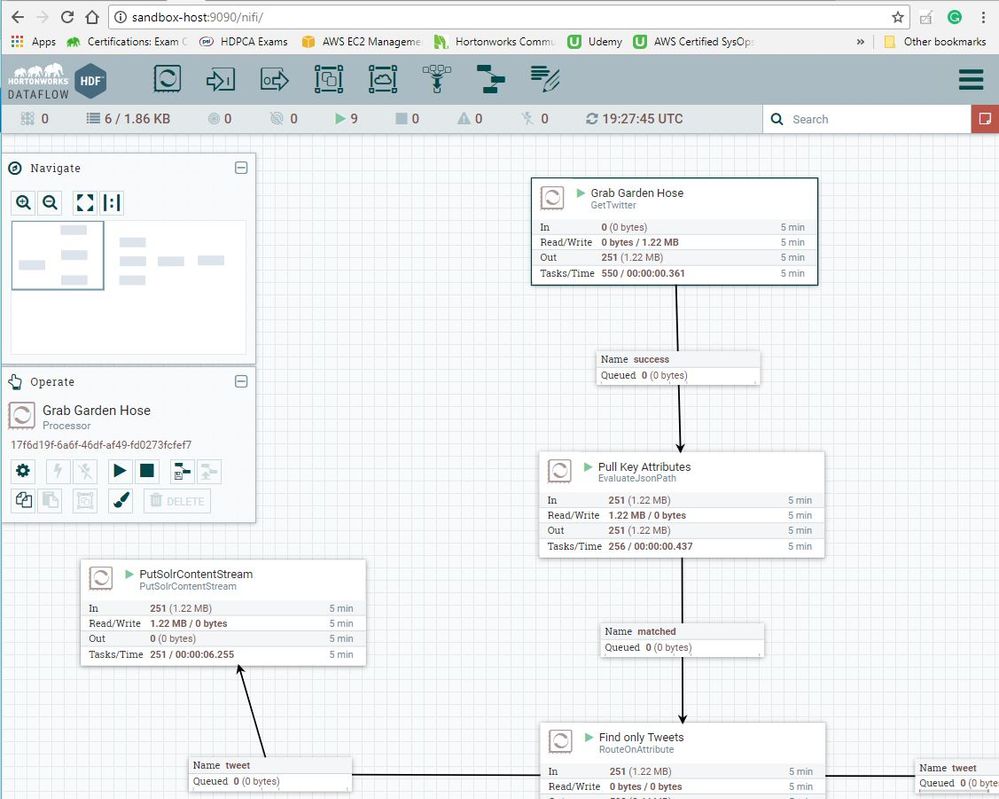Viewport: 999px width, 799px height.
Task: Click the Label toolbar icon
Action: (545, 80)
